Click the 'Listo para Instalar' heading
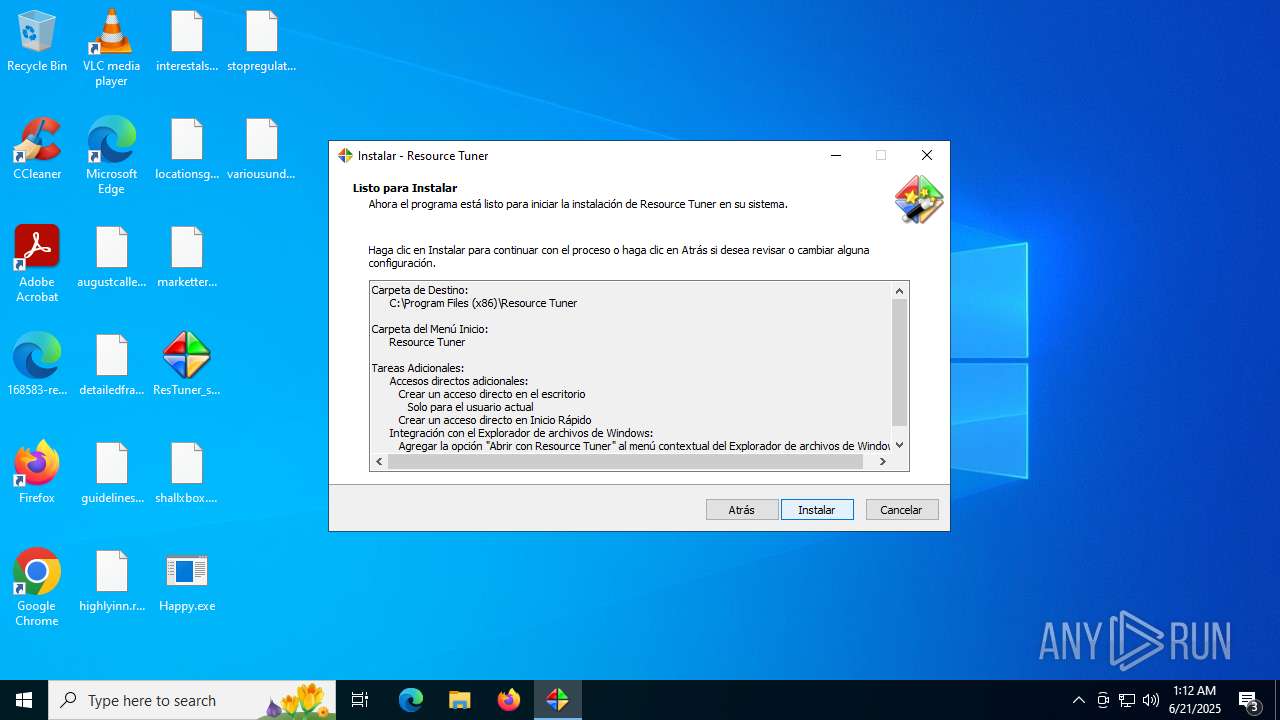Viewport: 1280px width, 720px height. tap(405, 188)
